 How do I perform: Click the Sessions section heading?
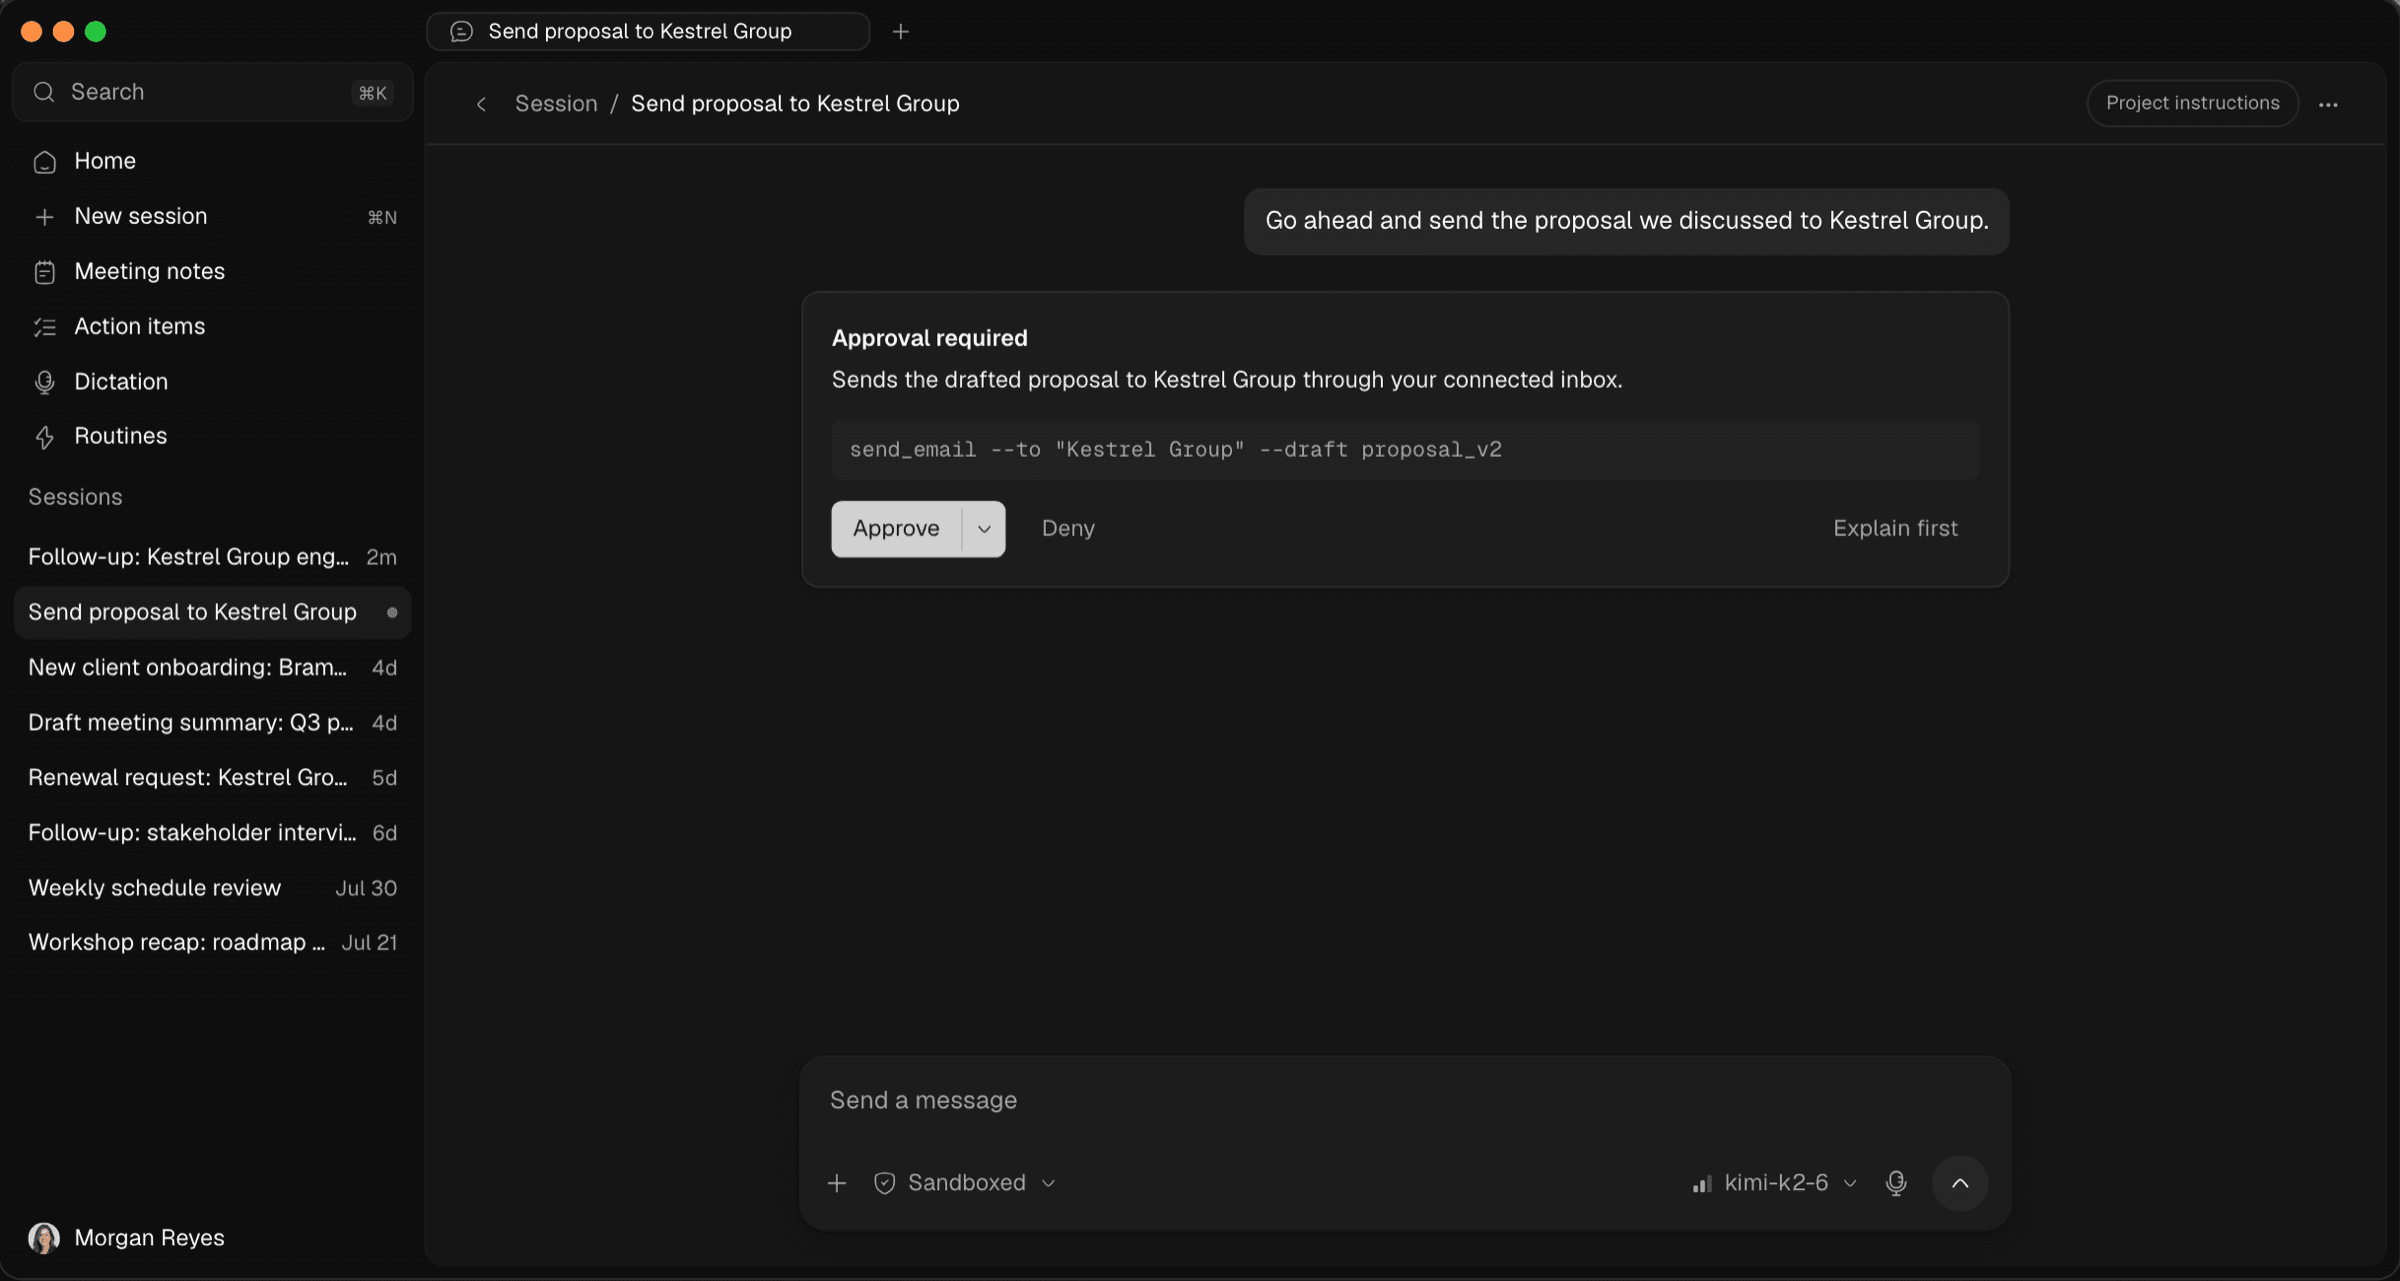(x=75, y=497)
